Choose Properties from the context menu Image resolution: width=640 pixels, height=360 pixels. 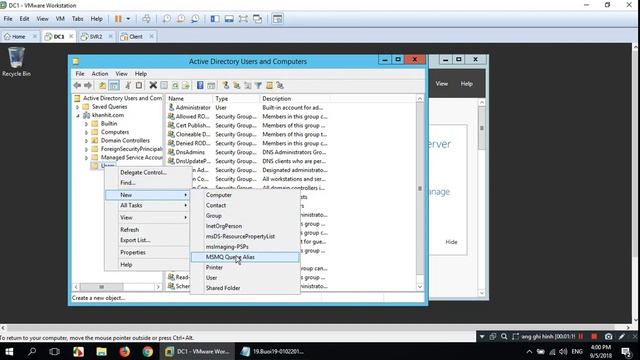point(148,252)
